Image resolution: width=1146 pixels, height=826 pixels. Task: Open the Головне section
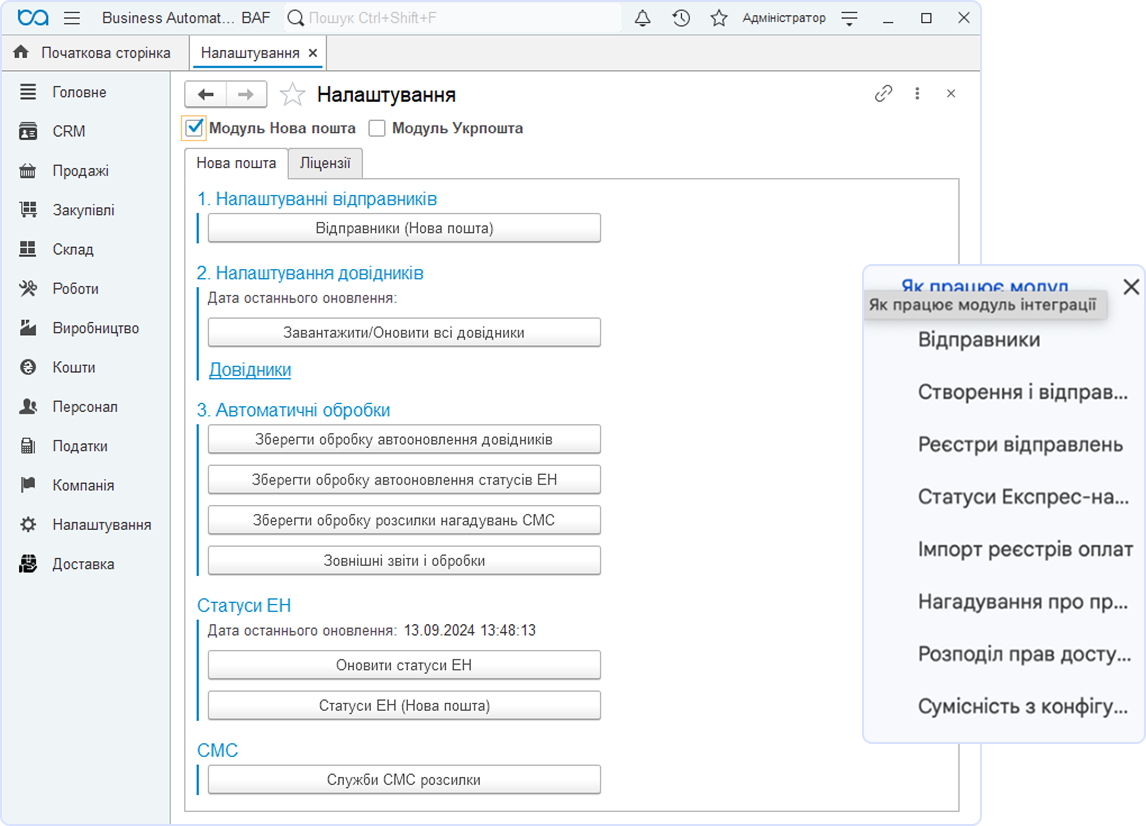(79, 92)
